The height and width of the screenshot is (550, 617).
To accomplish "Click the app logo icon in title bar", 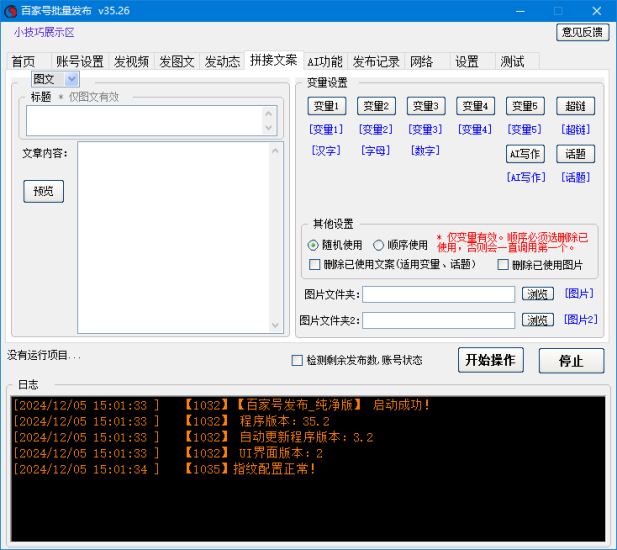I will point(10,11).
